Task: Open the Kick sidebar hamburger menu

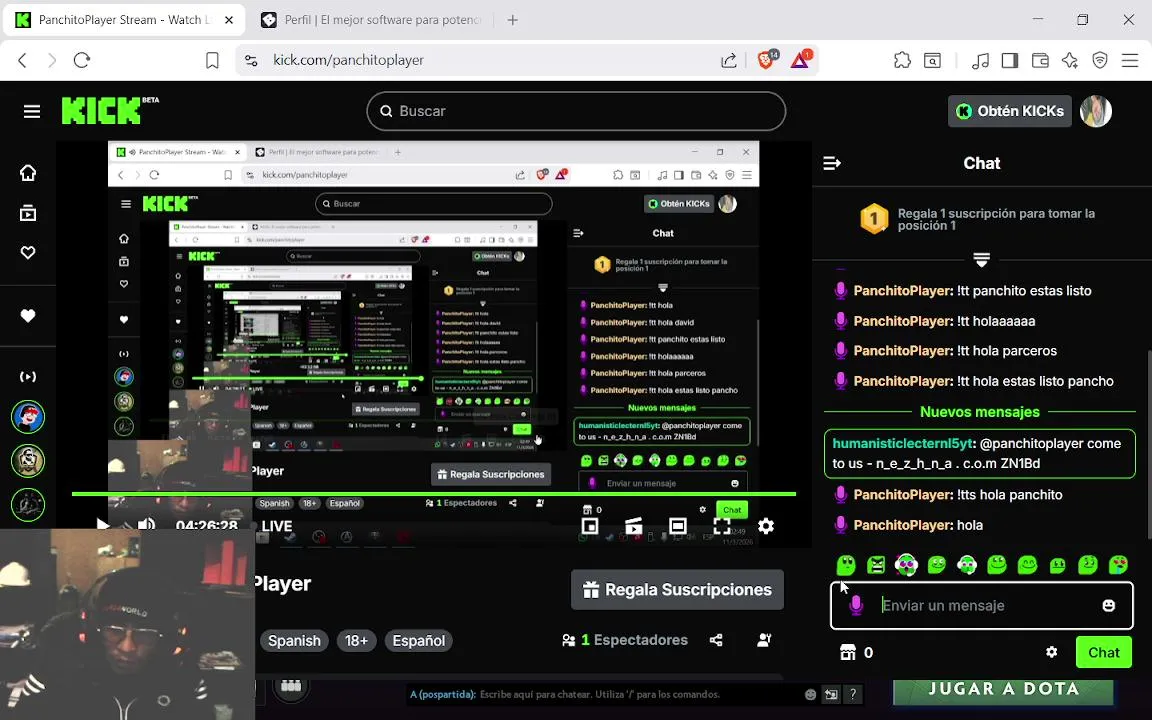Action: [x=32, y=112]
